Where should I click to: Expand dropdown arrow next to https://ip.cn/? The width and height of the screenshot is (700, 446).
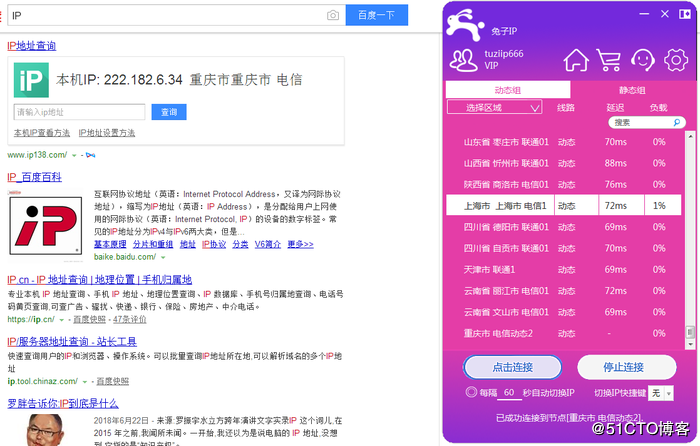click(62, 320)
